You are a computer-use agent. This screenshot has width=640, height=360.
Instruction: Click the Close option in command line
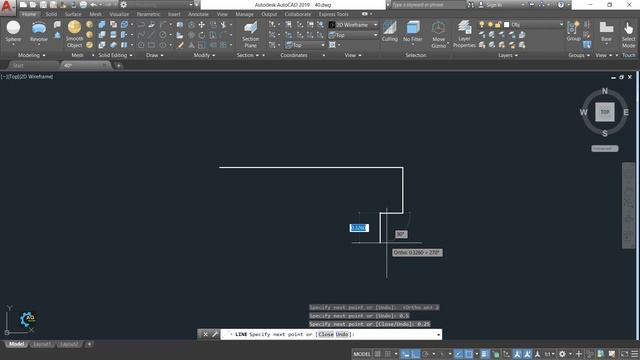pyautogui.click(x=326, y=334)
